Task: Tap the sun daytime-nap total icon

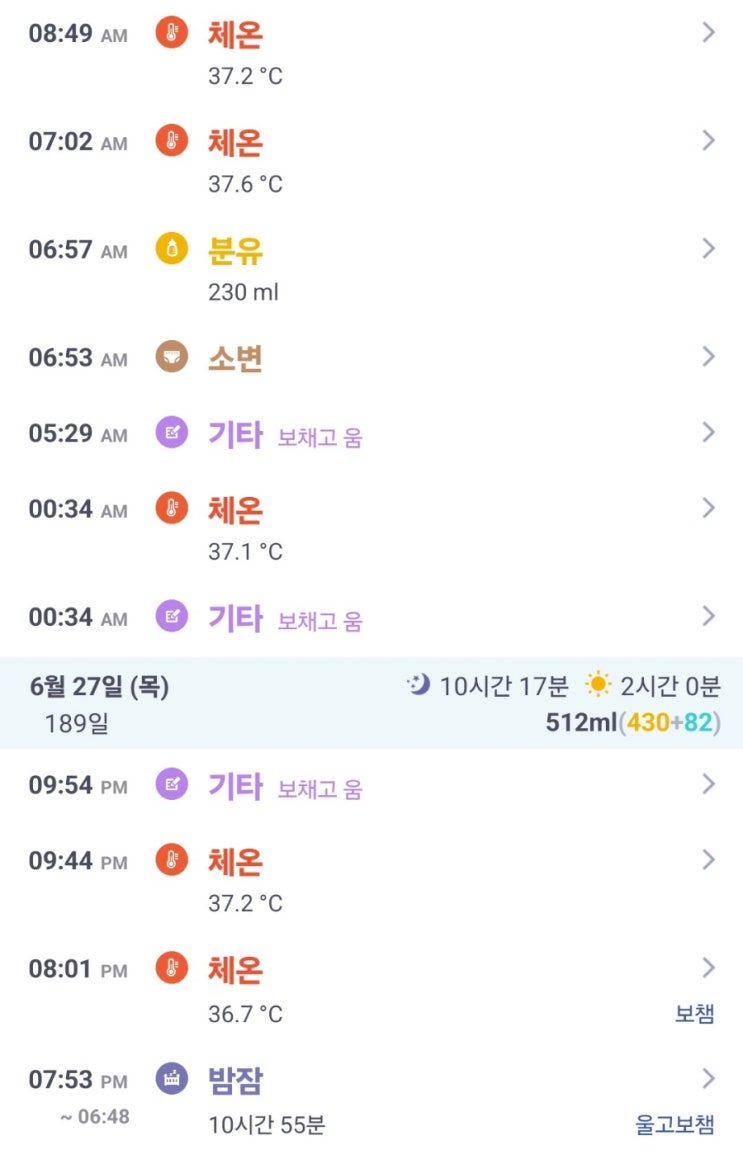Action: 598,685
